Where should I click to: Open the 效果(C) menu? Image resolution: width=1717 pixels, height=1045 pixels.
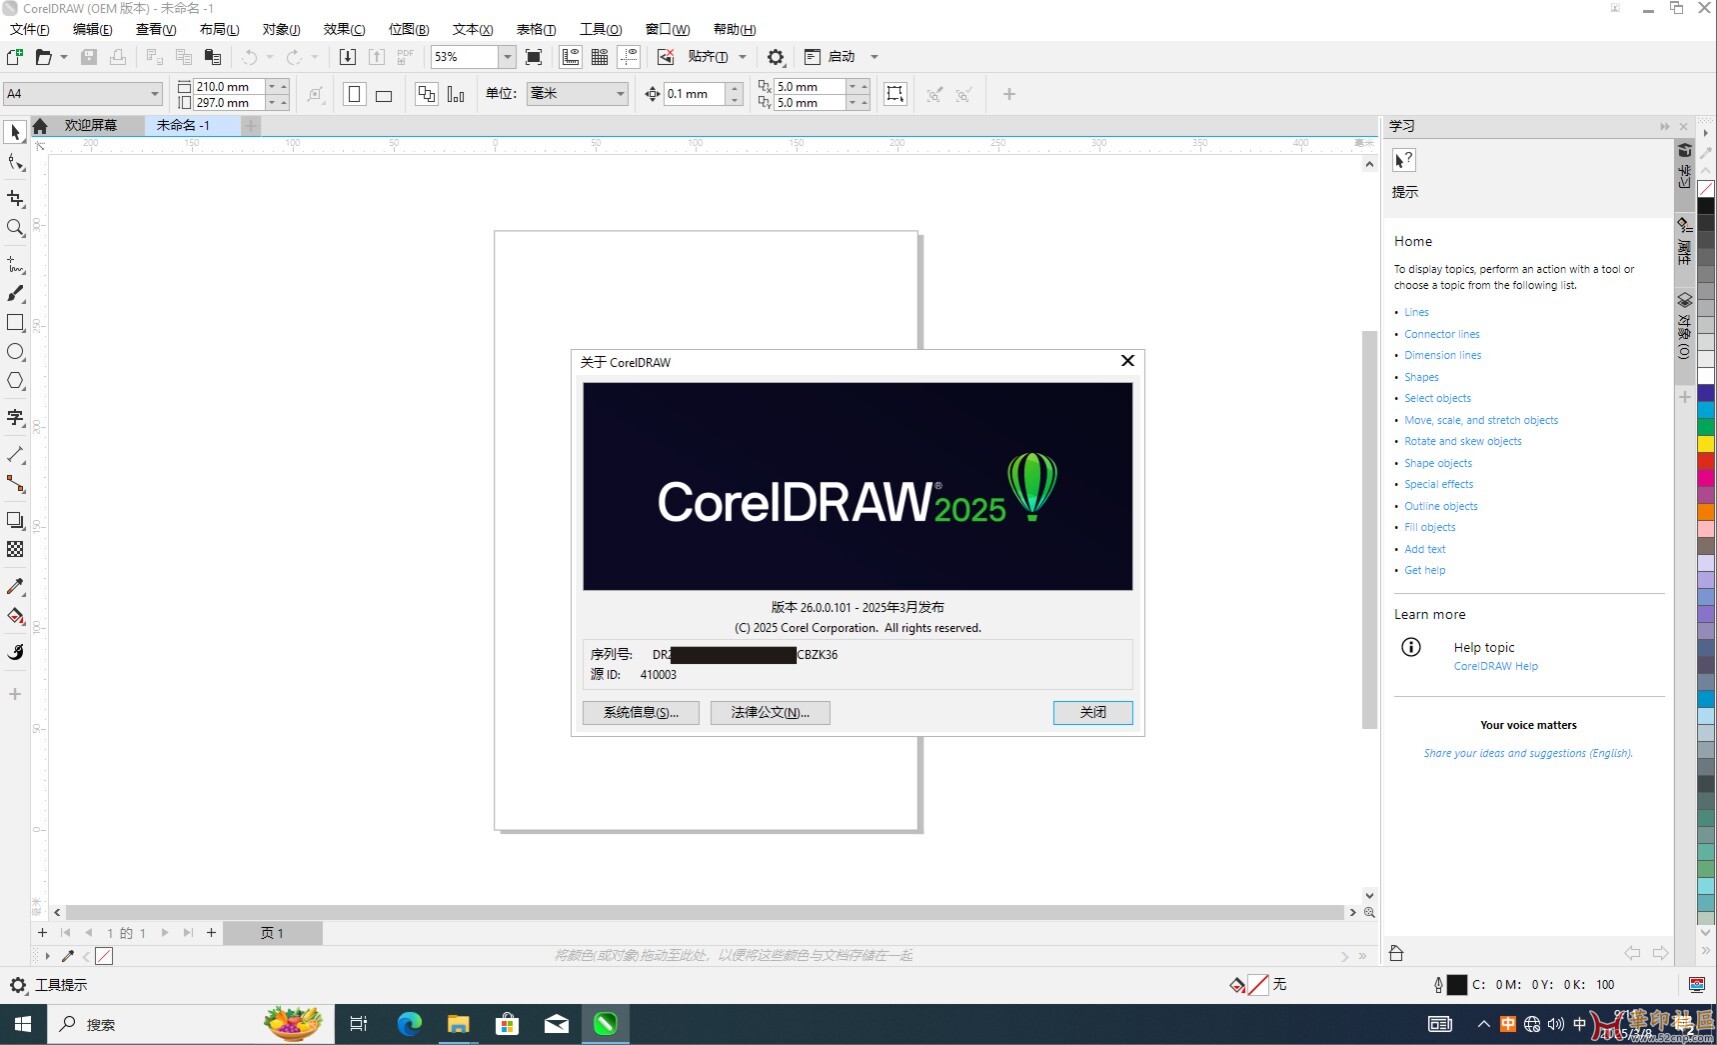tap(343, 29)
